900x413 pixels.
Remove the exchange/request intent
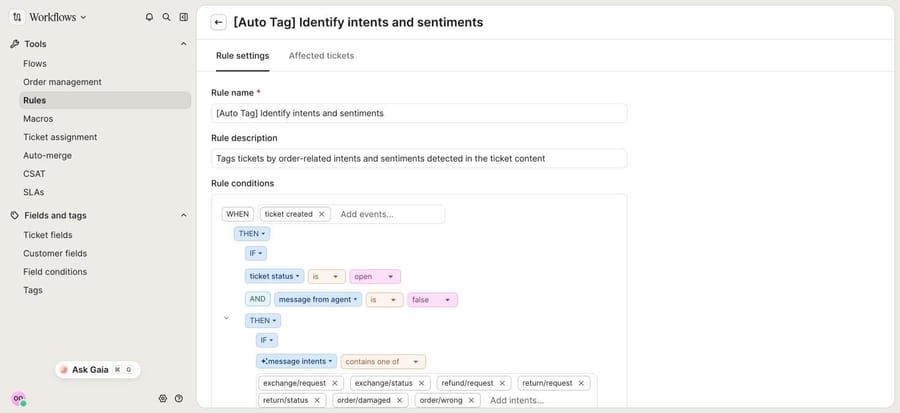tap(335, 383)
